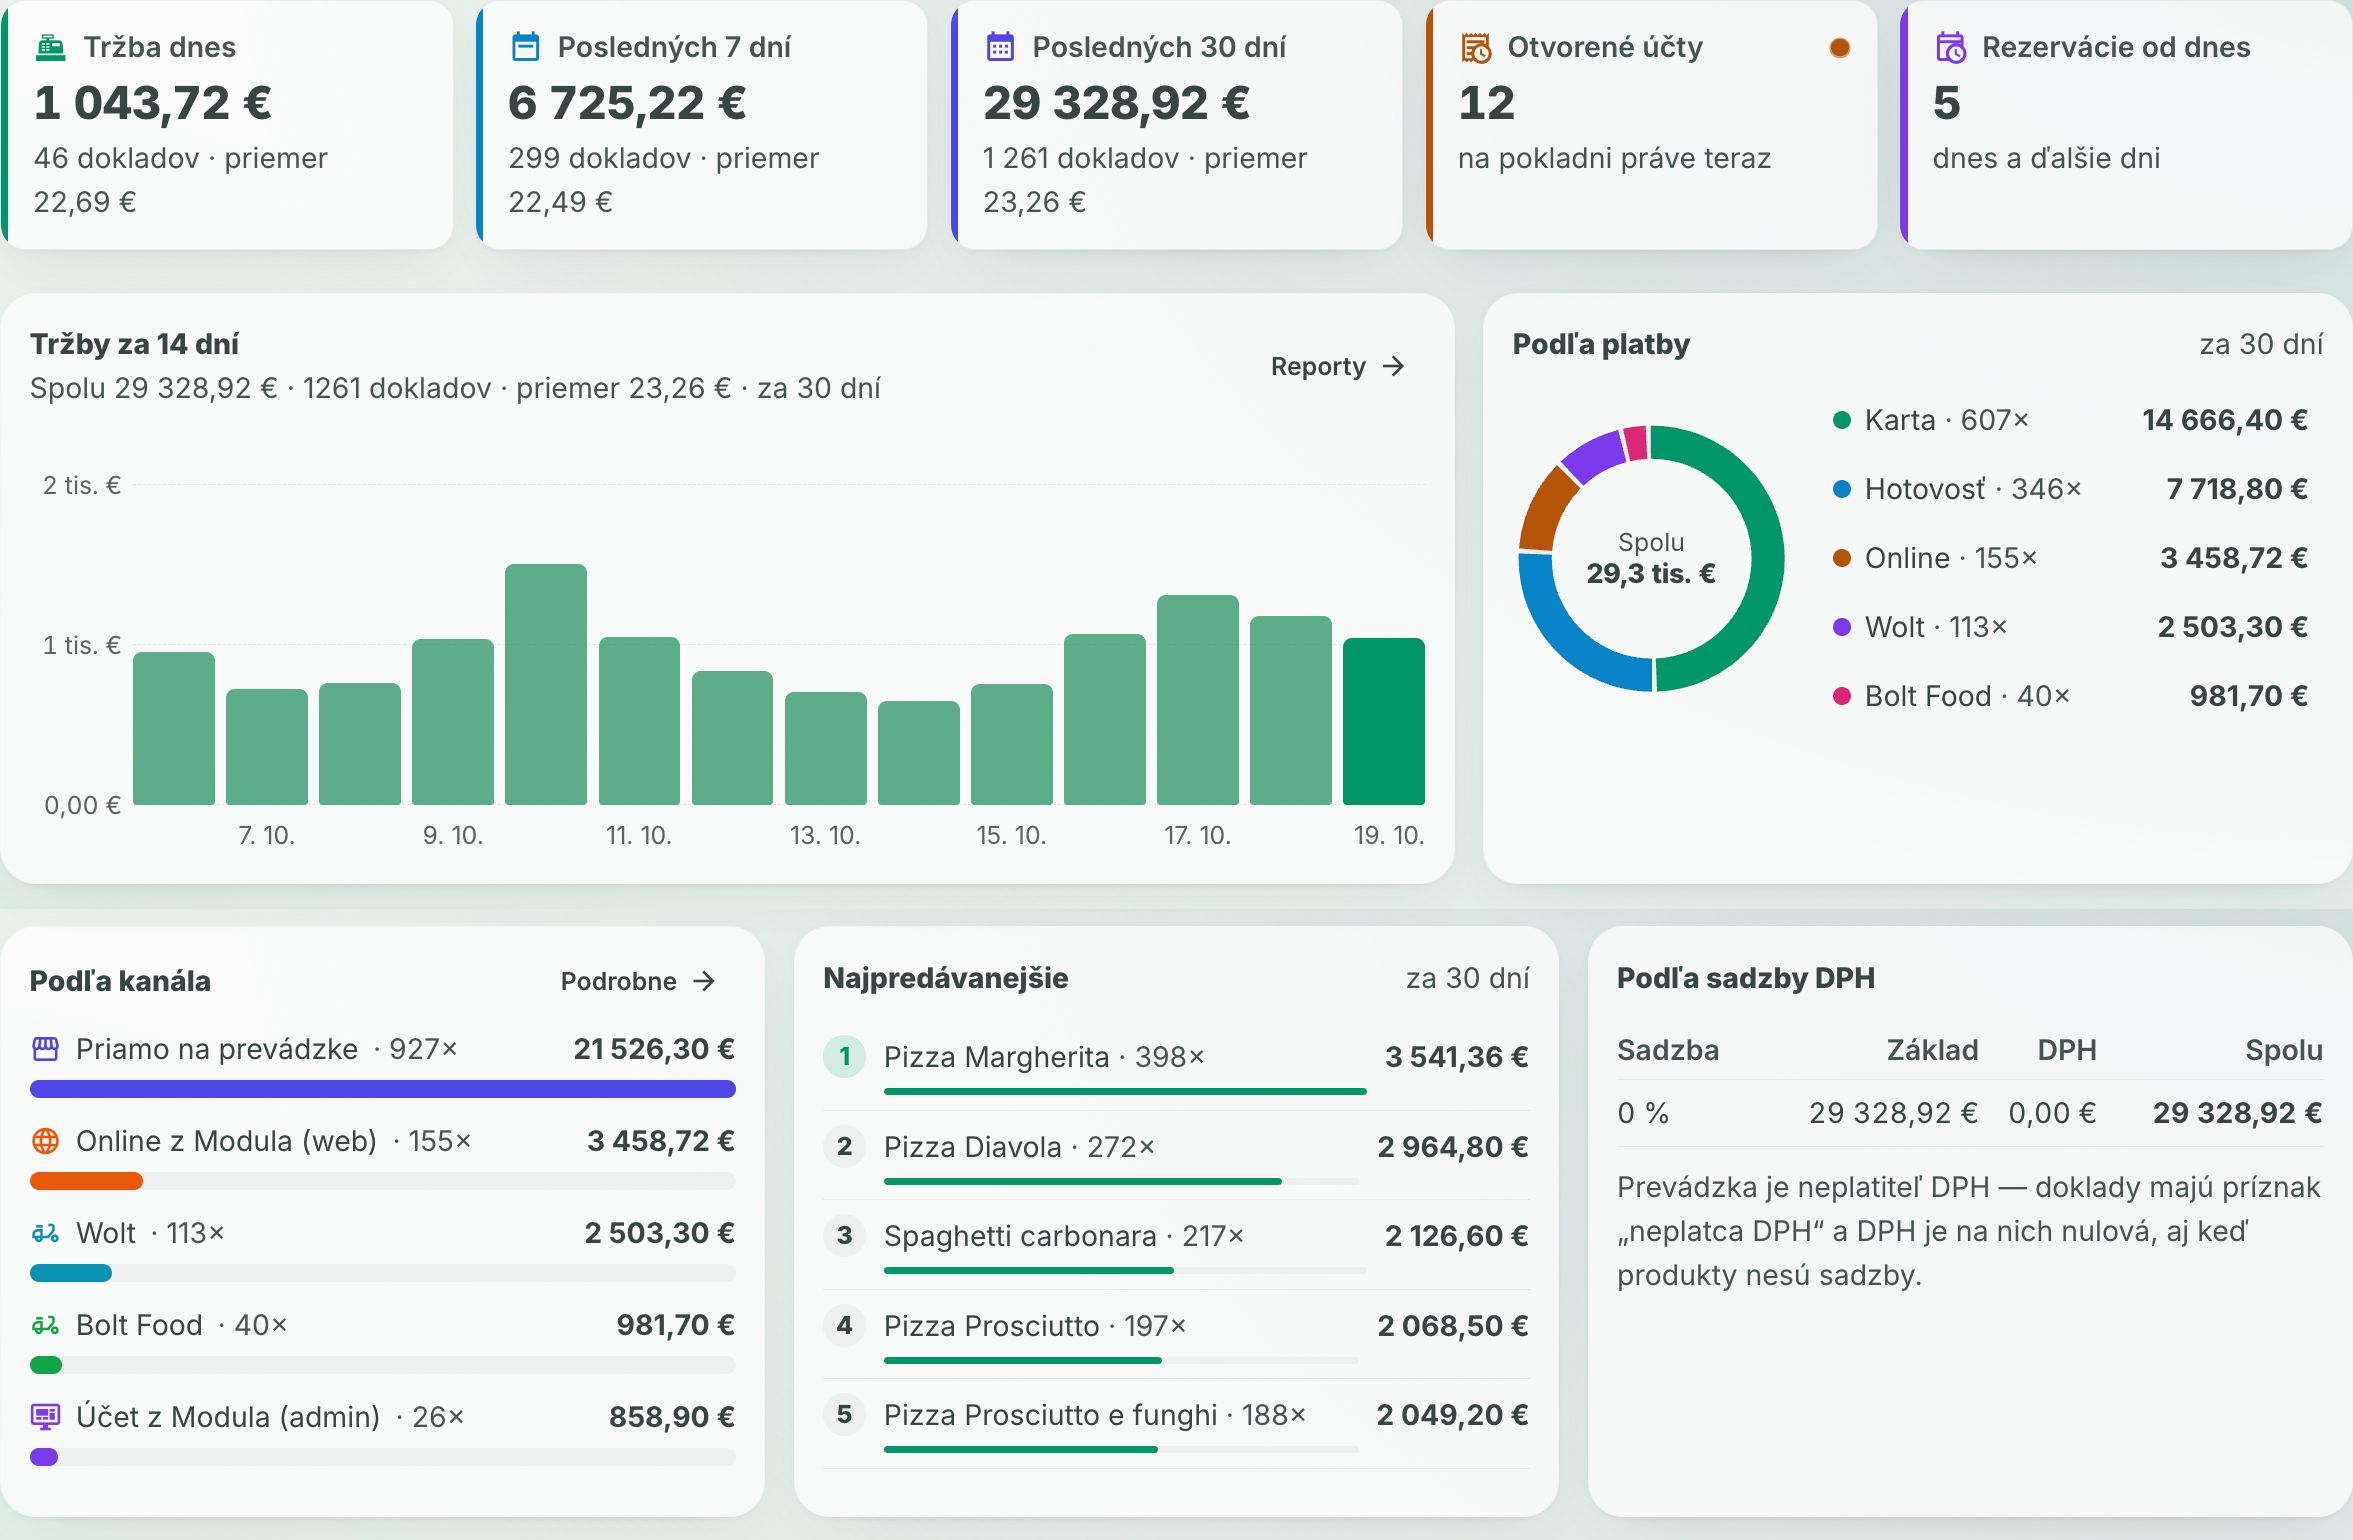Click the scooter icon beside Wolt channel
2353x1540 pixels.
pos(46,1233)
